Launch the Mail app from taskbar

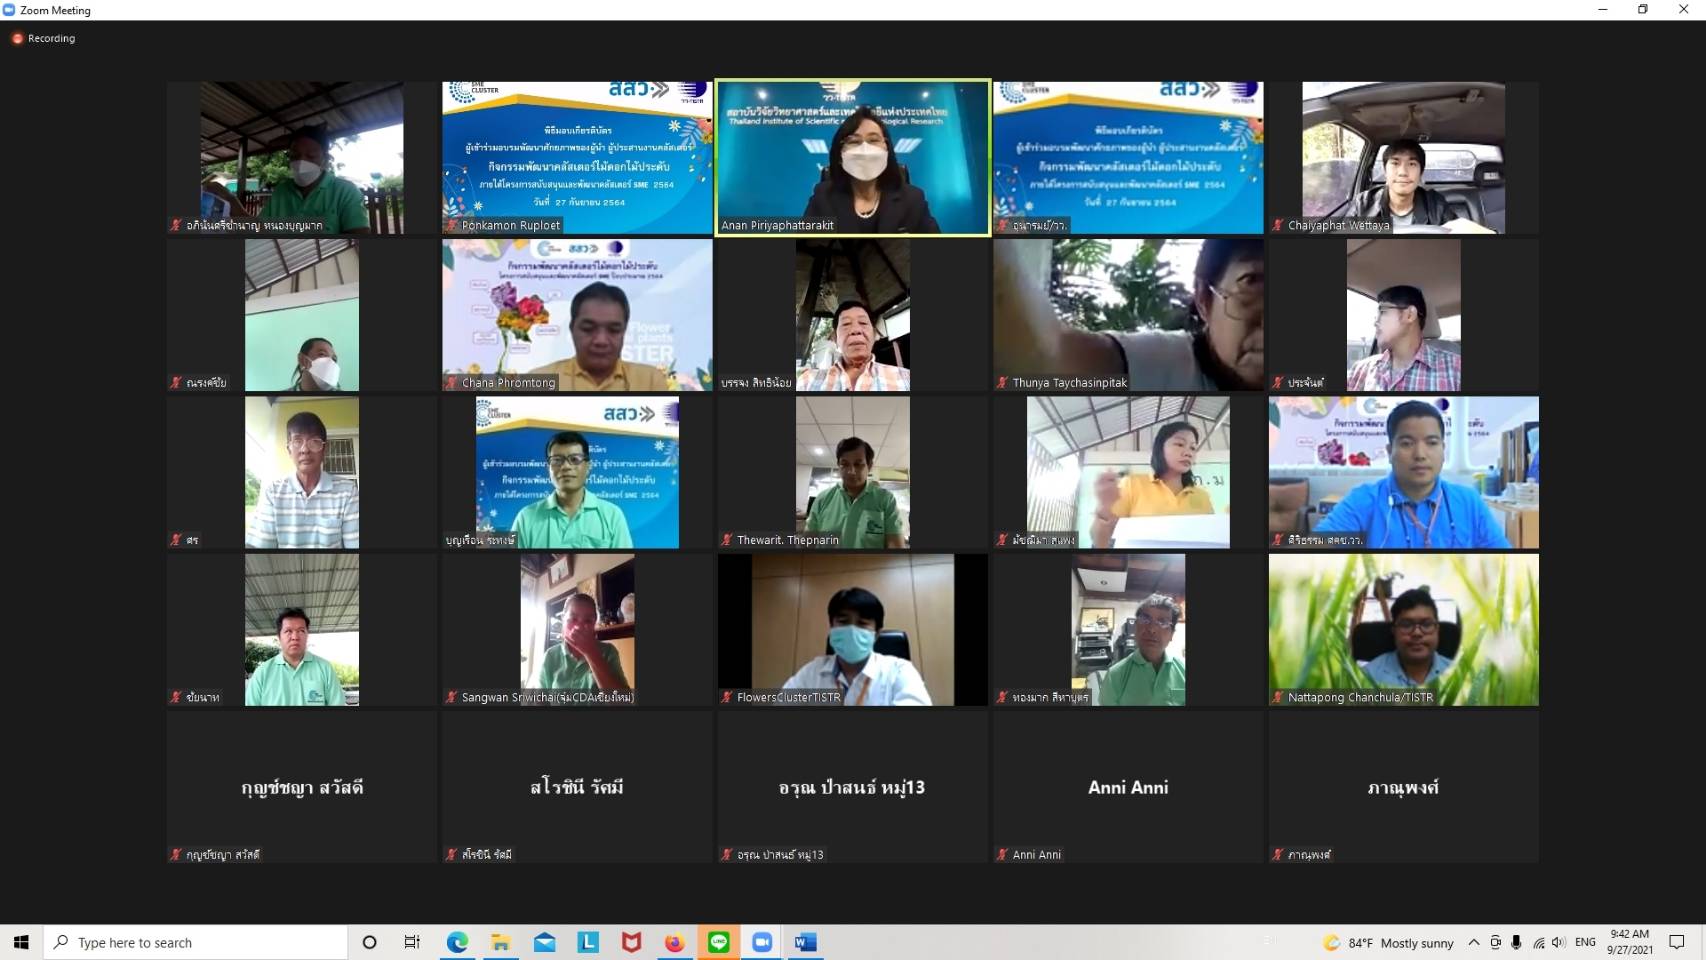[544, 942]
